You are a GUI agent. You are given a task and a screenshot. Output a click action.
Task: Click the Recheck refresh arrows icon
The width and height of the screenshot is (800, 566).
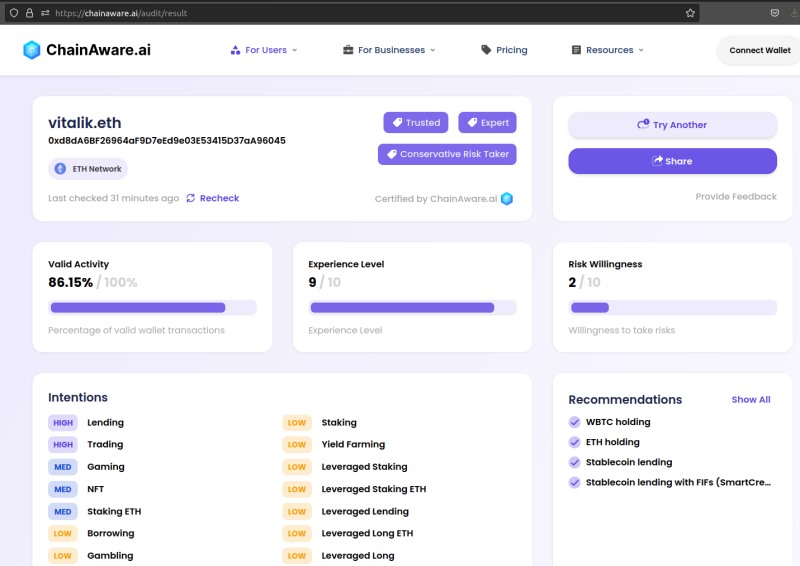191,198
